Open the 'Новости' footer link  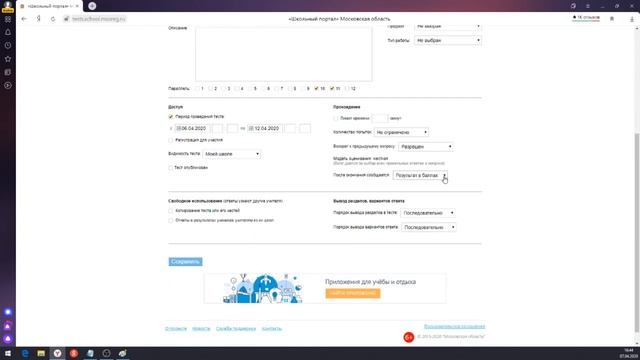(x=201, y=329)
